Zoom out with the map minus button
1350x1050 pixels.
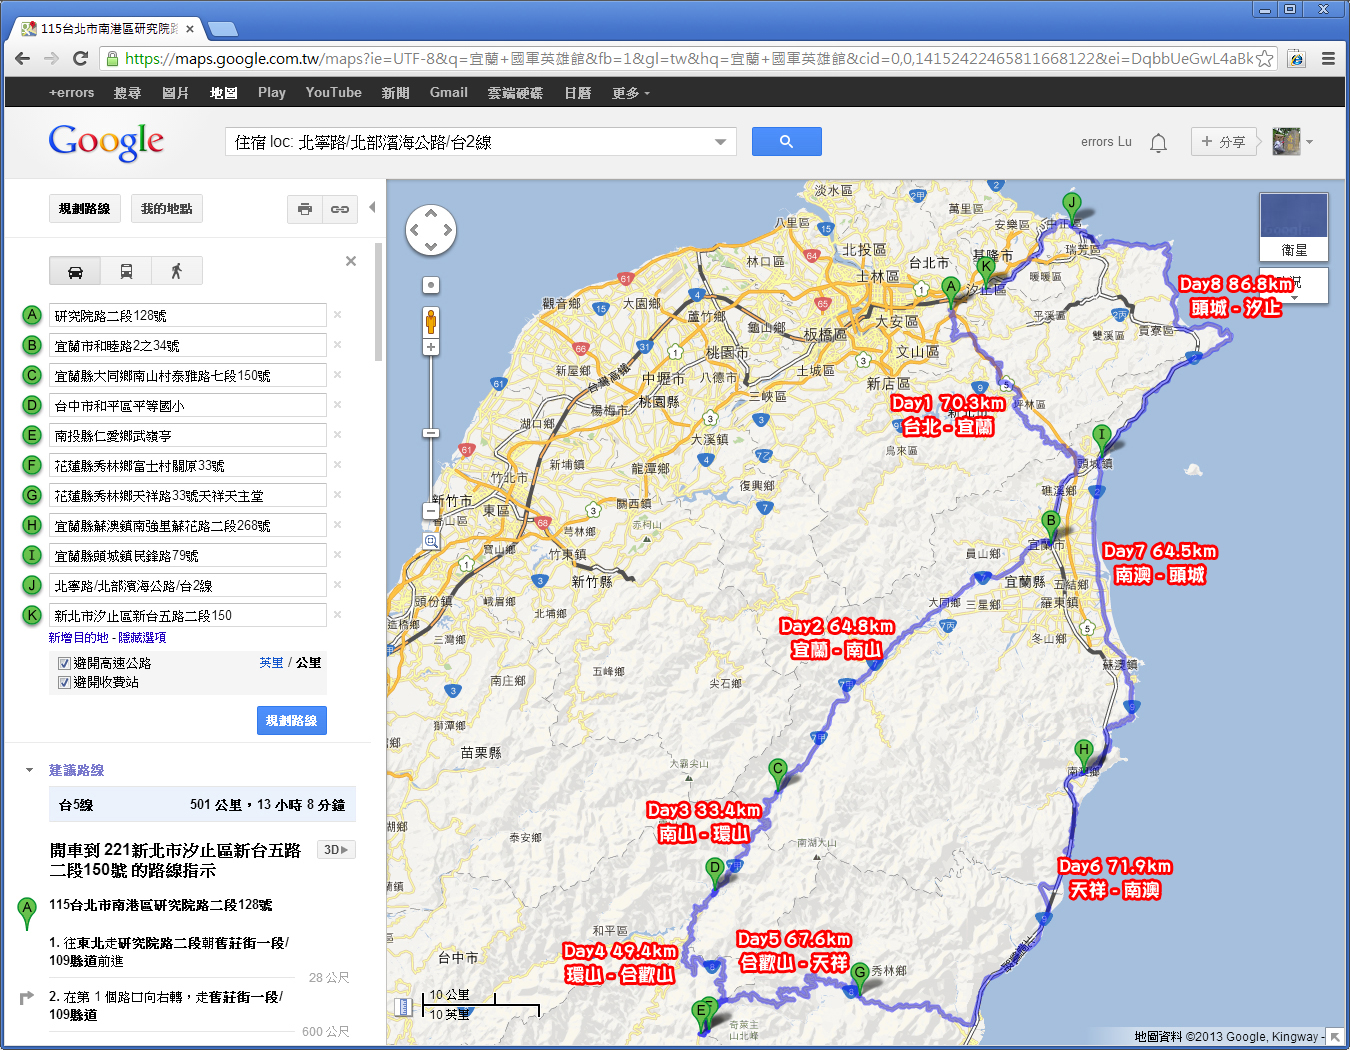[x=431, y=511]
